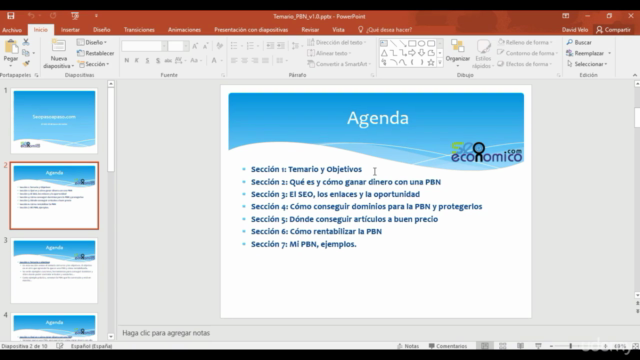Switch to the Animaciones tab
Image resolution: width=640 pixels, height=360 pixels.
(184, 30)
